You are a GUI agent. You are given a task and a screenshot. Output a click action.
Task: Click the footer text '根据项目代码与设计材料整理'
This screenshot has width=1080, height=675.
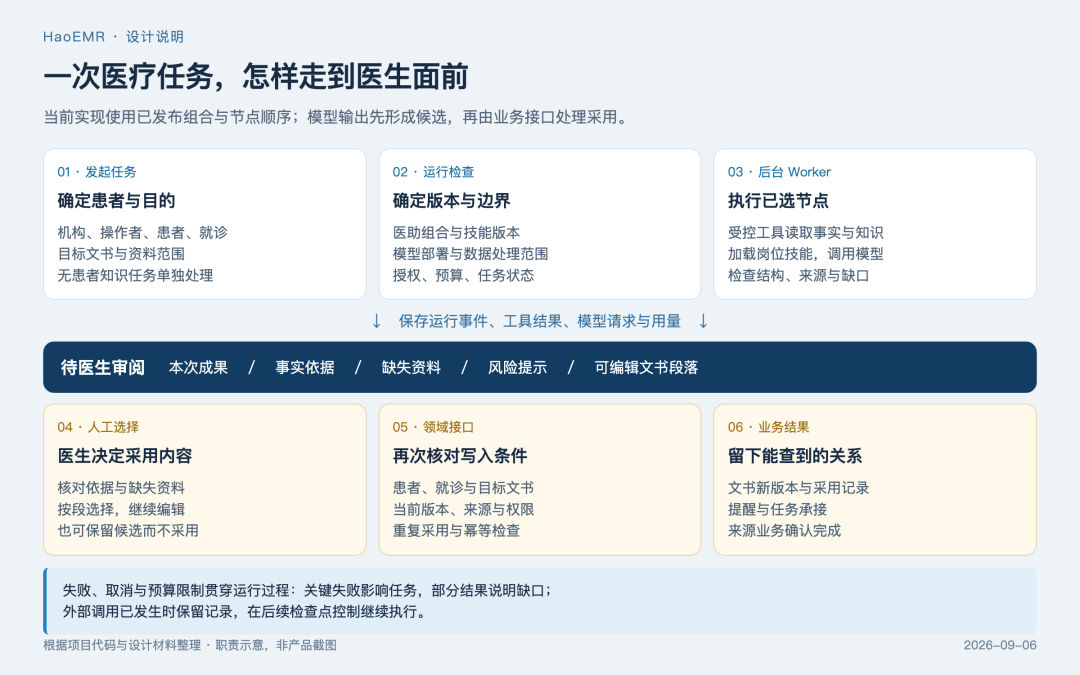coord(122,645)
